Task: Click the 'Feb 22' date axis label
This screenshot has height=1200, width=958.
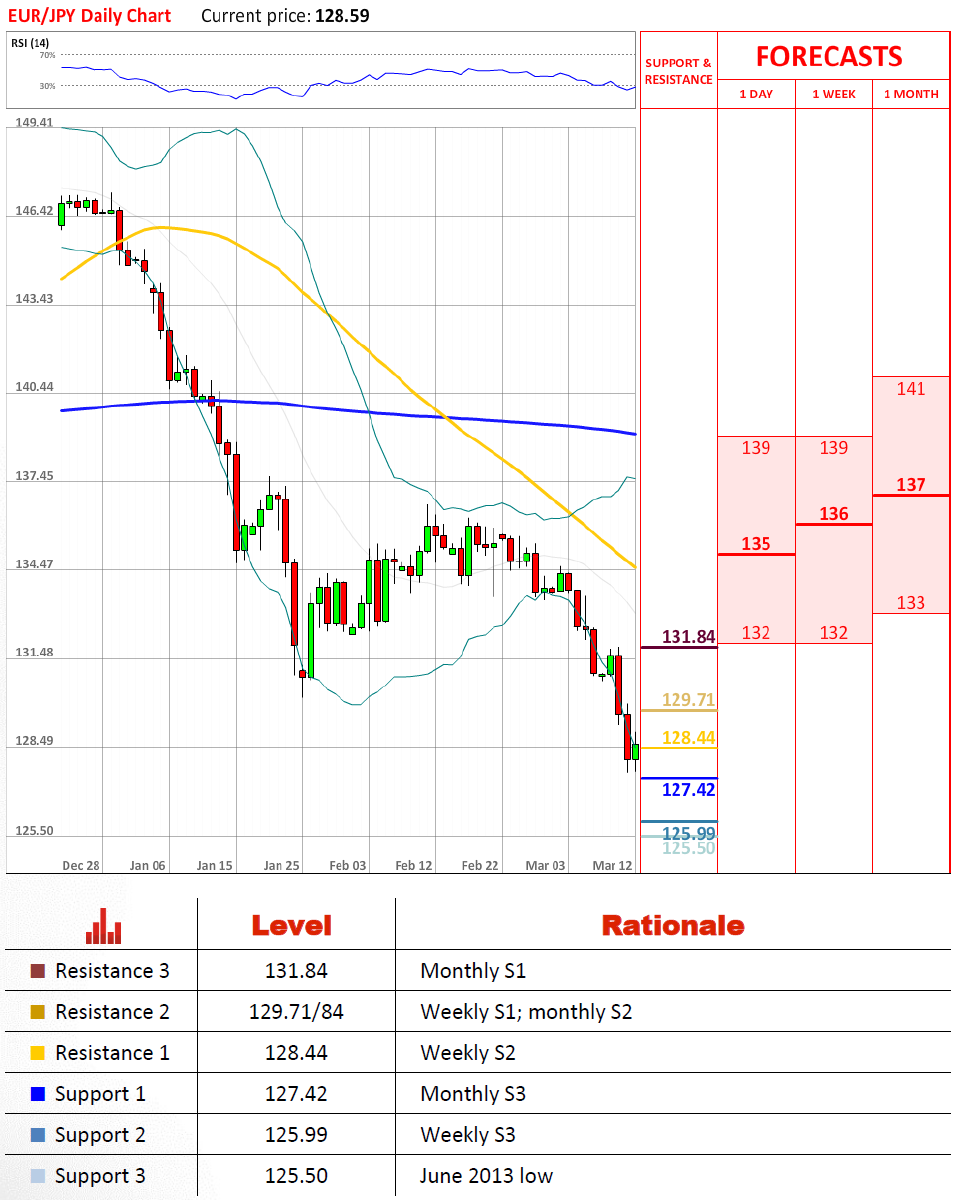Action: coord(480,865)
